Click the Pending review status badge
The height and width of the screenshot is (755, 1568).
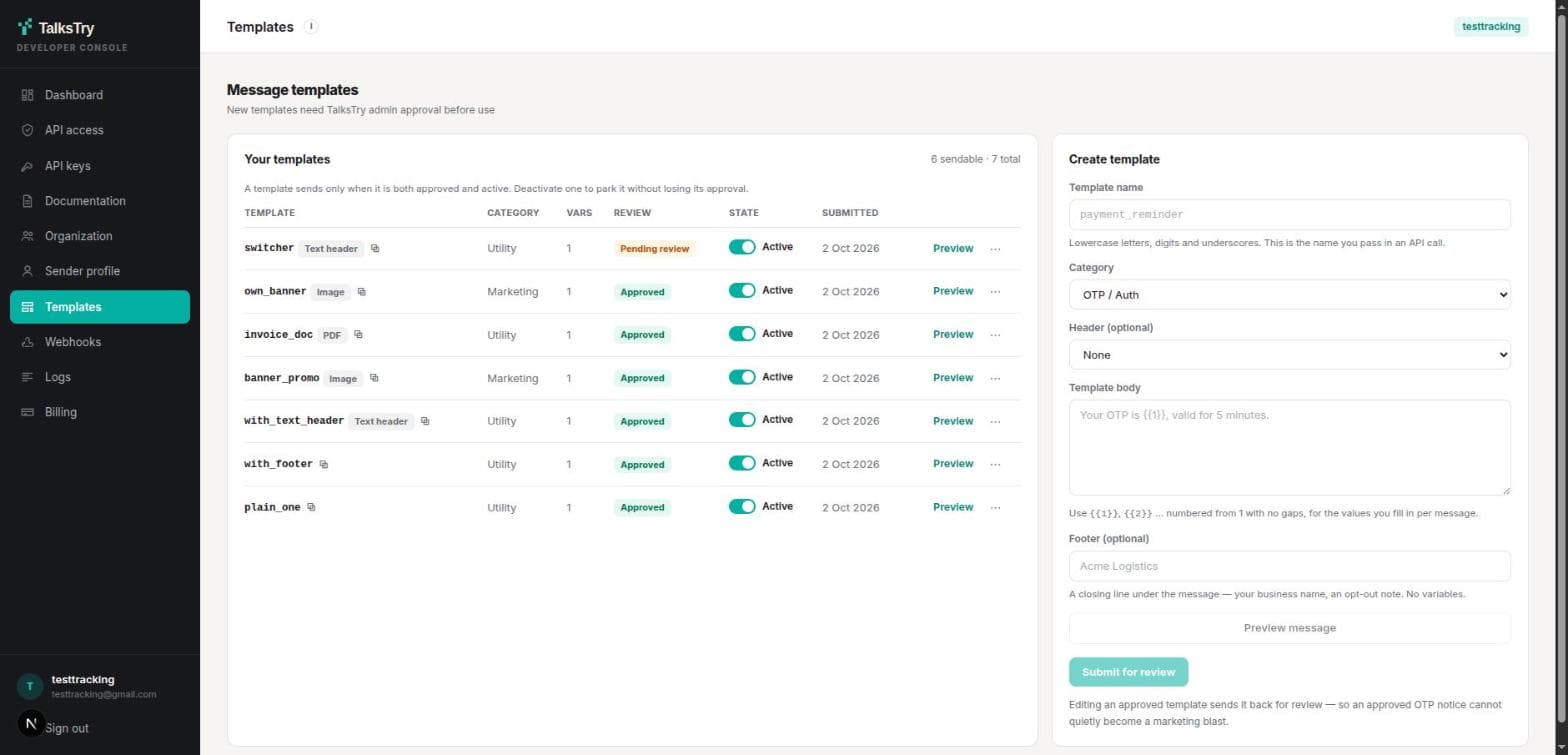(x=654, y=249)
